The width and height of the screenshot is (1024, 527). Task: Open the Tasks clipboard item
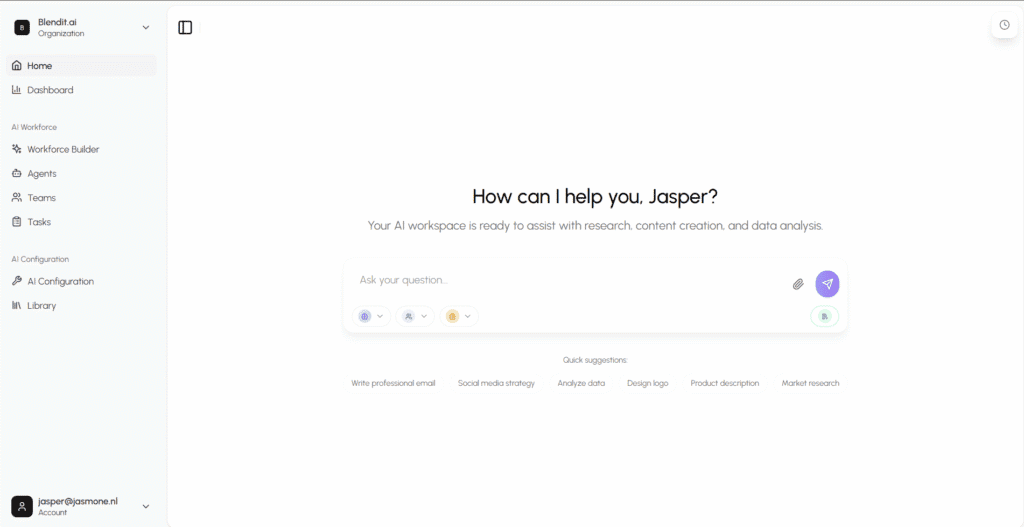(82, 222)
